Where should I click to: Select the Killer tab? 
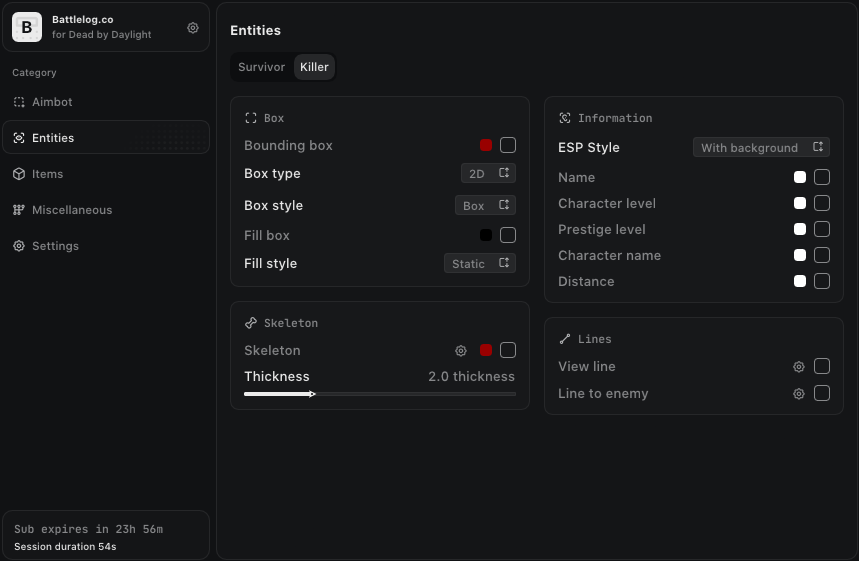pyautogui.click(x=314, y=67)
